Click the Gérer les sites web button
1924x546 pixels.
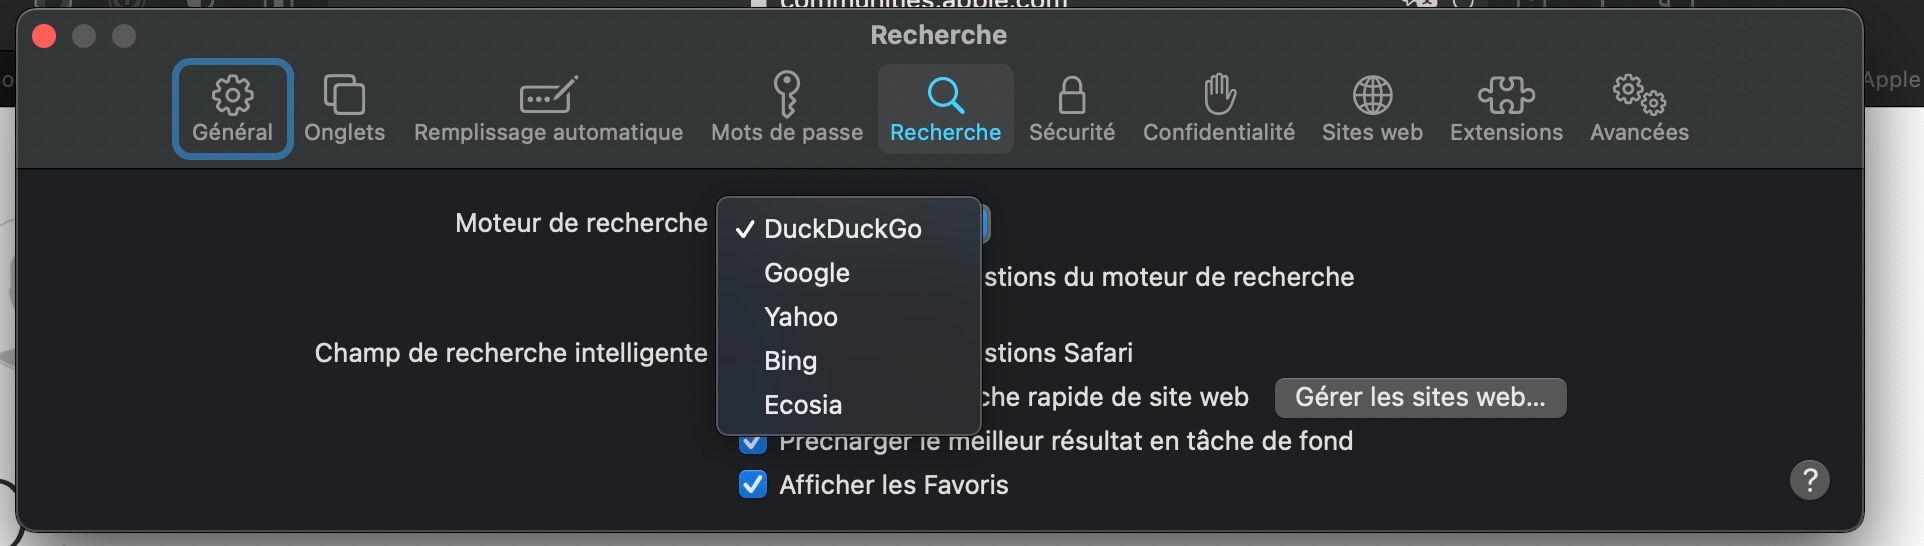point(1420,398)
